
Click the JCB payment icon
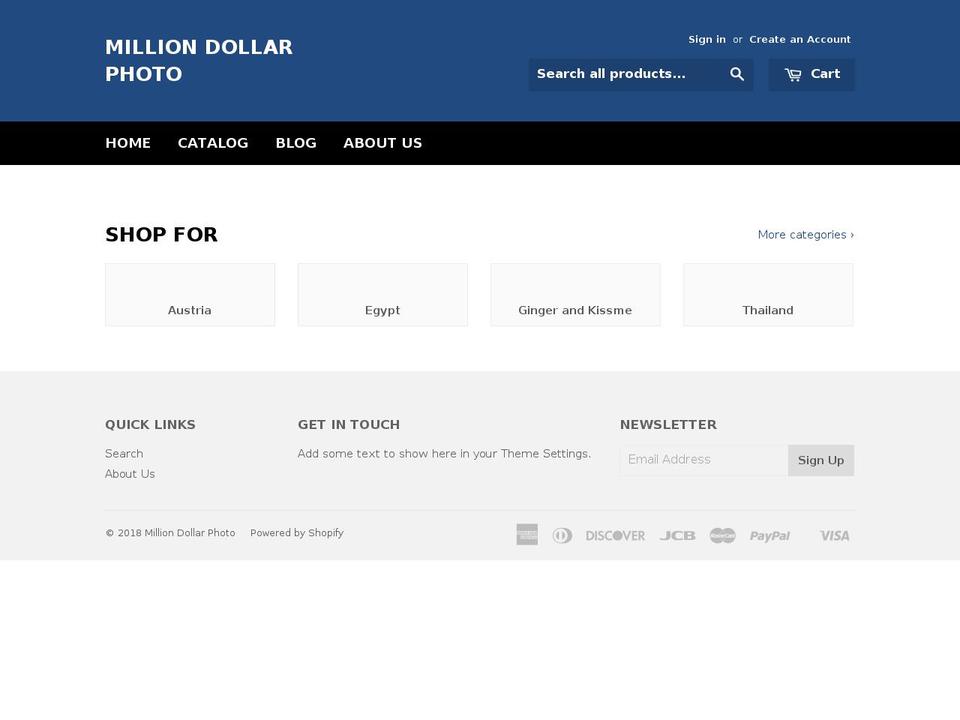[x=677, y=536]
